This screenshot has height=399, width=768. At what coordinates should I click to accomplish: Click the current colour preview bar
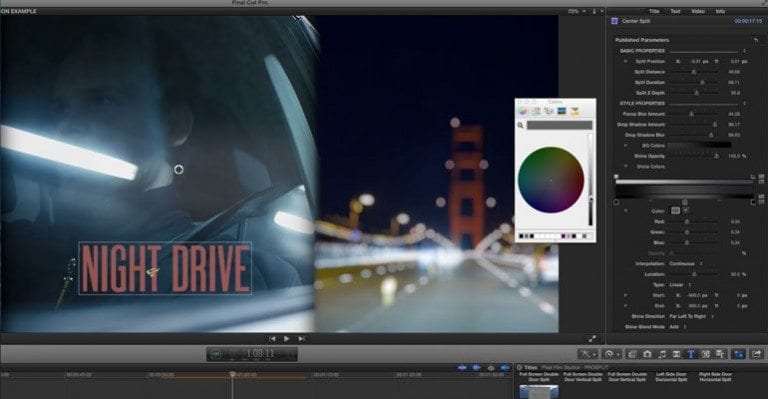[x=559, y=125]
